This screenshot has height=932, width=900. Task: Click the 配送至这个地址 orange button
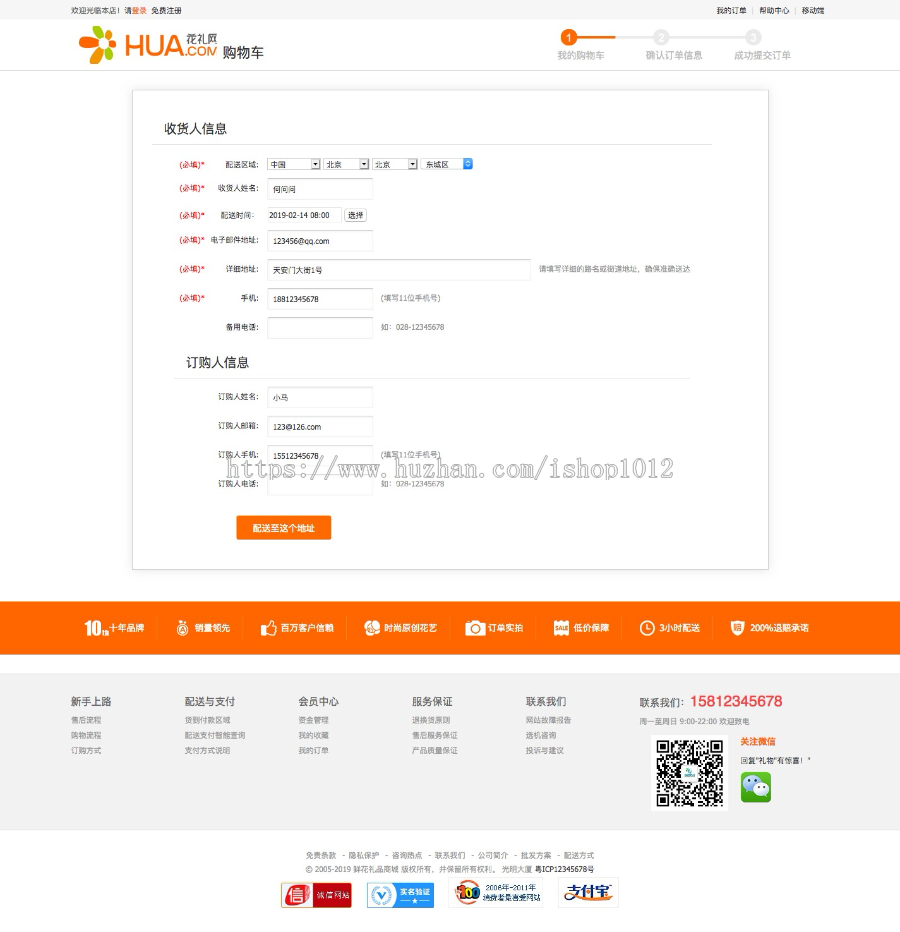pyautogui.click(x=283, y=527)
